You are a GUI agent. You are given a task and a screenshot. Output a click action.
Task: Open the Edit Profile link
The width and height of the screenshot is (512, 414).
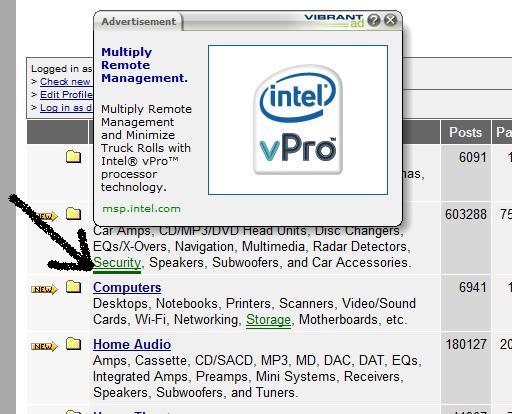tap(66, 95)
